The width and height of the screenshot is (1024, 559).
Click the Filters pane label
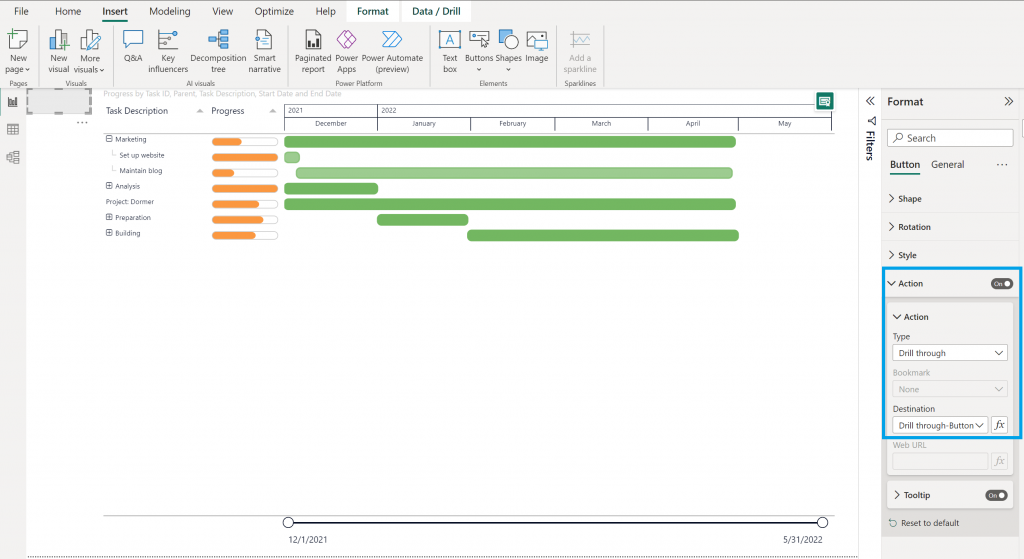pyautogui.click(x=870, y=145)
